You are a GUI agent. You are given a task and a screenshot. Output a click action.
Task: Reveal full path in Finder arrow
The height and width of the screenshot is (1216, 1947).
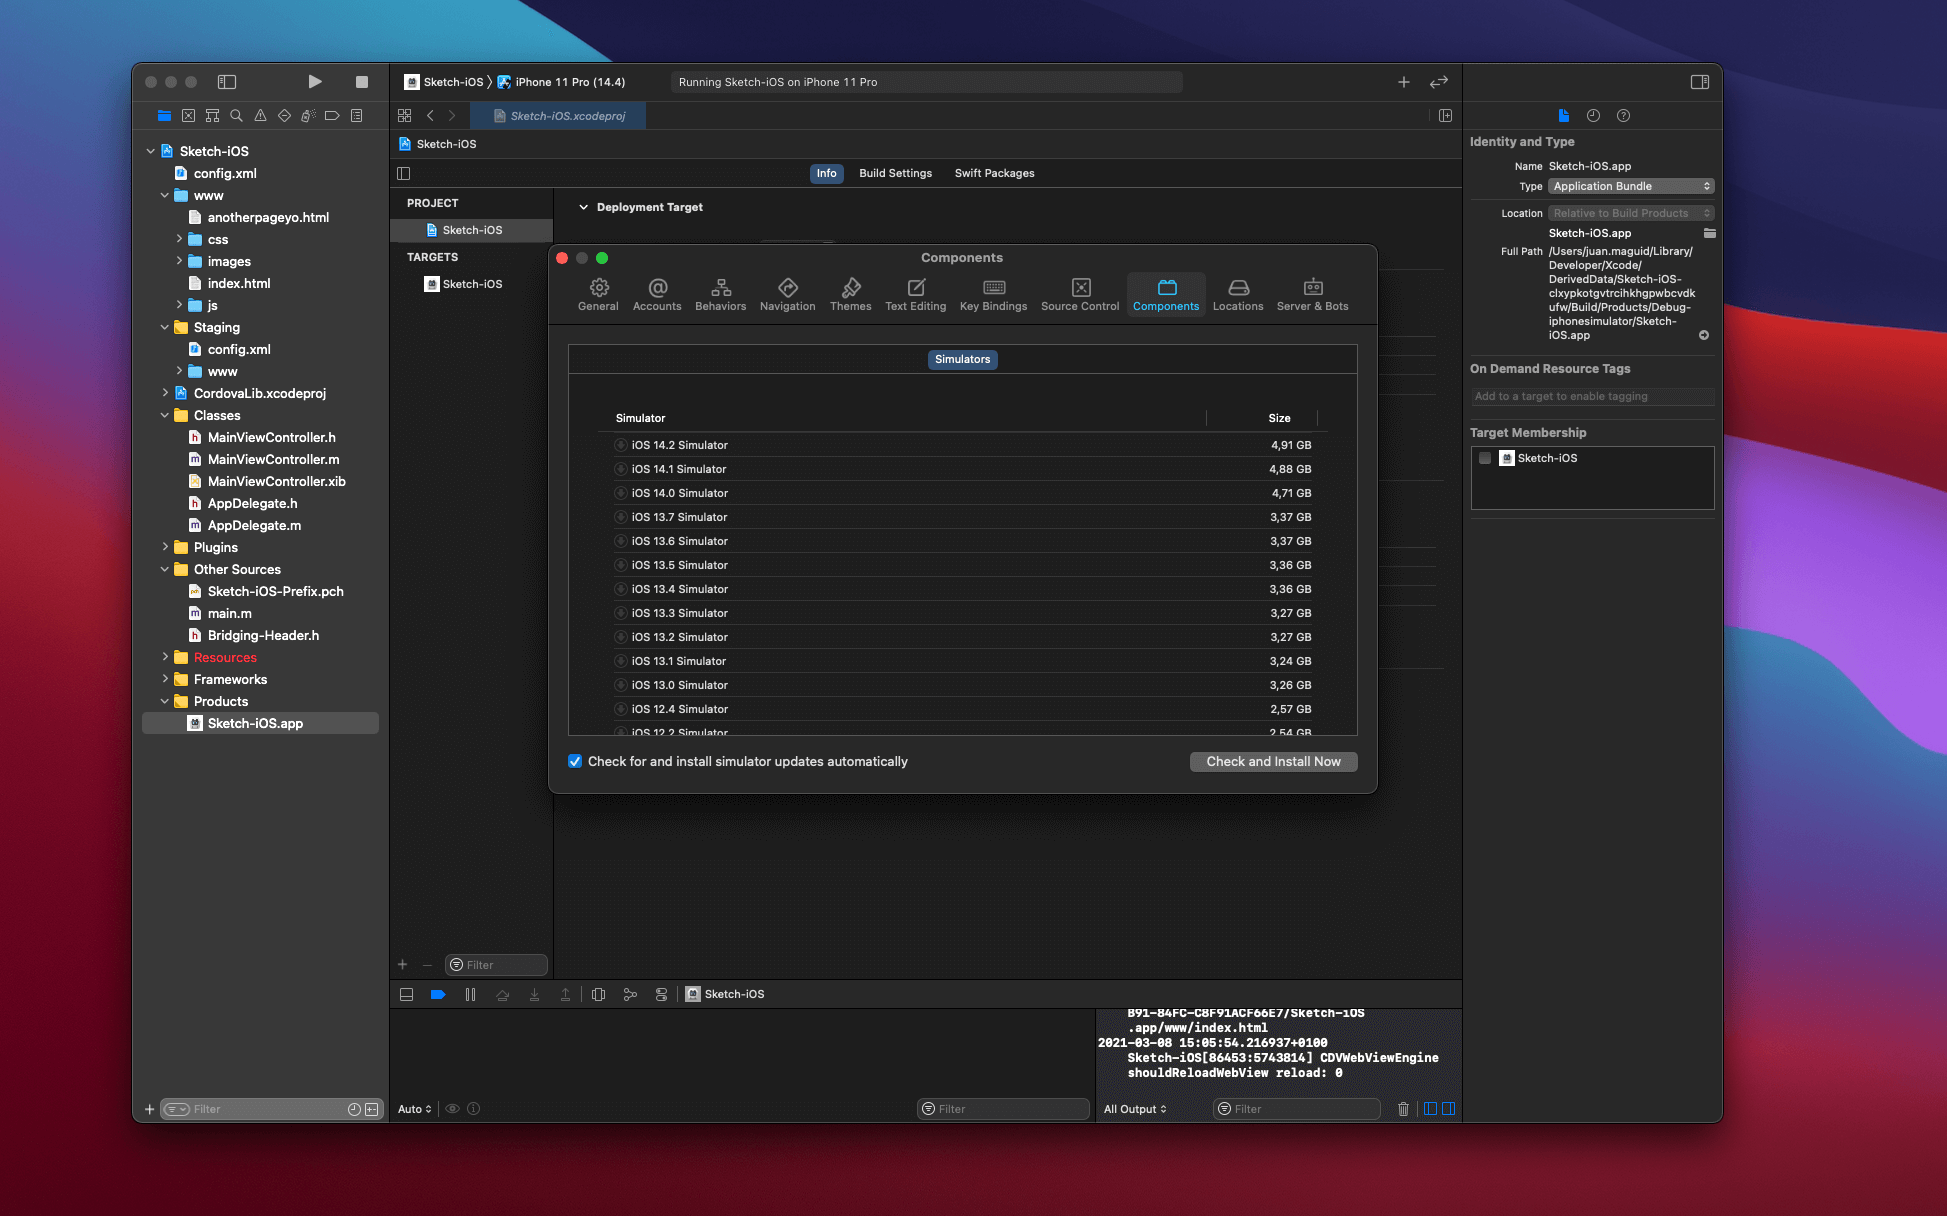pos(1704,335)
